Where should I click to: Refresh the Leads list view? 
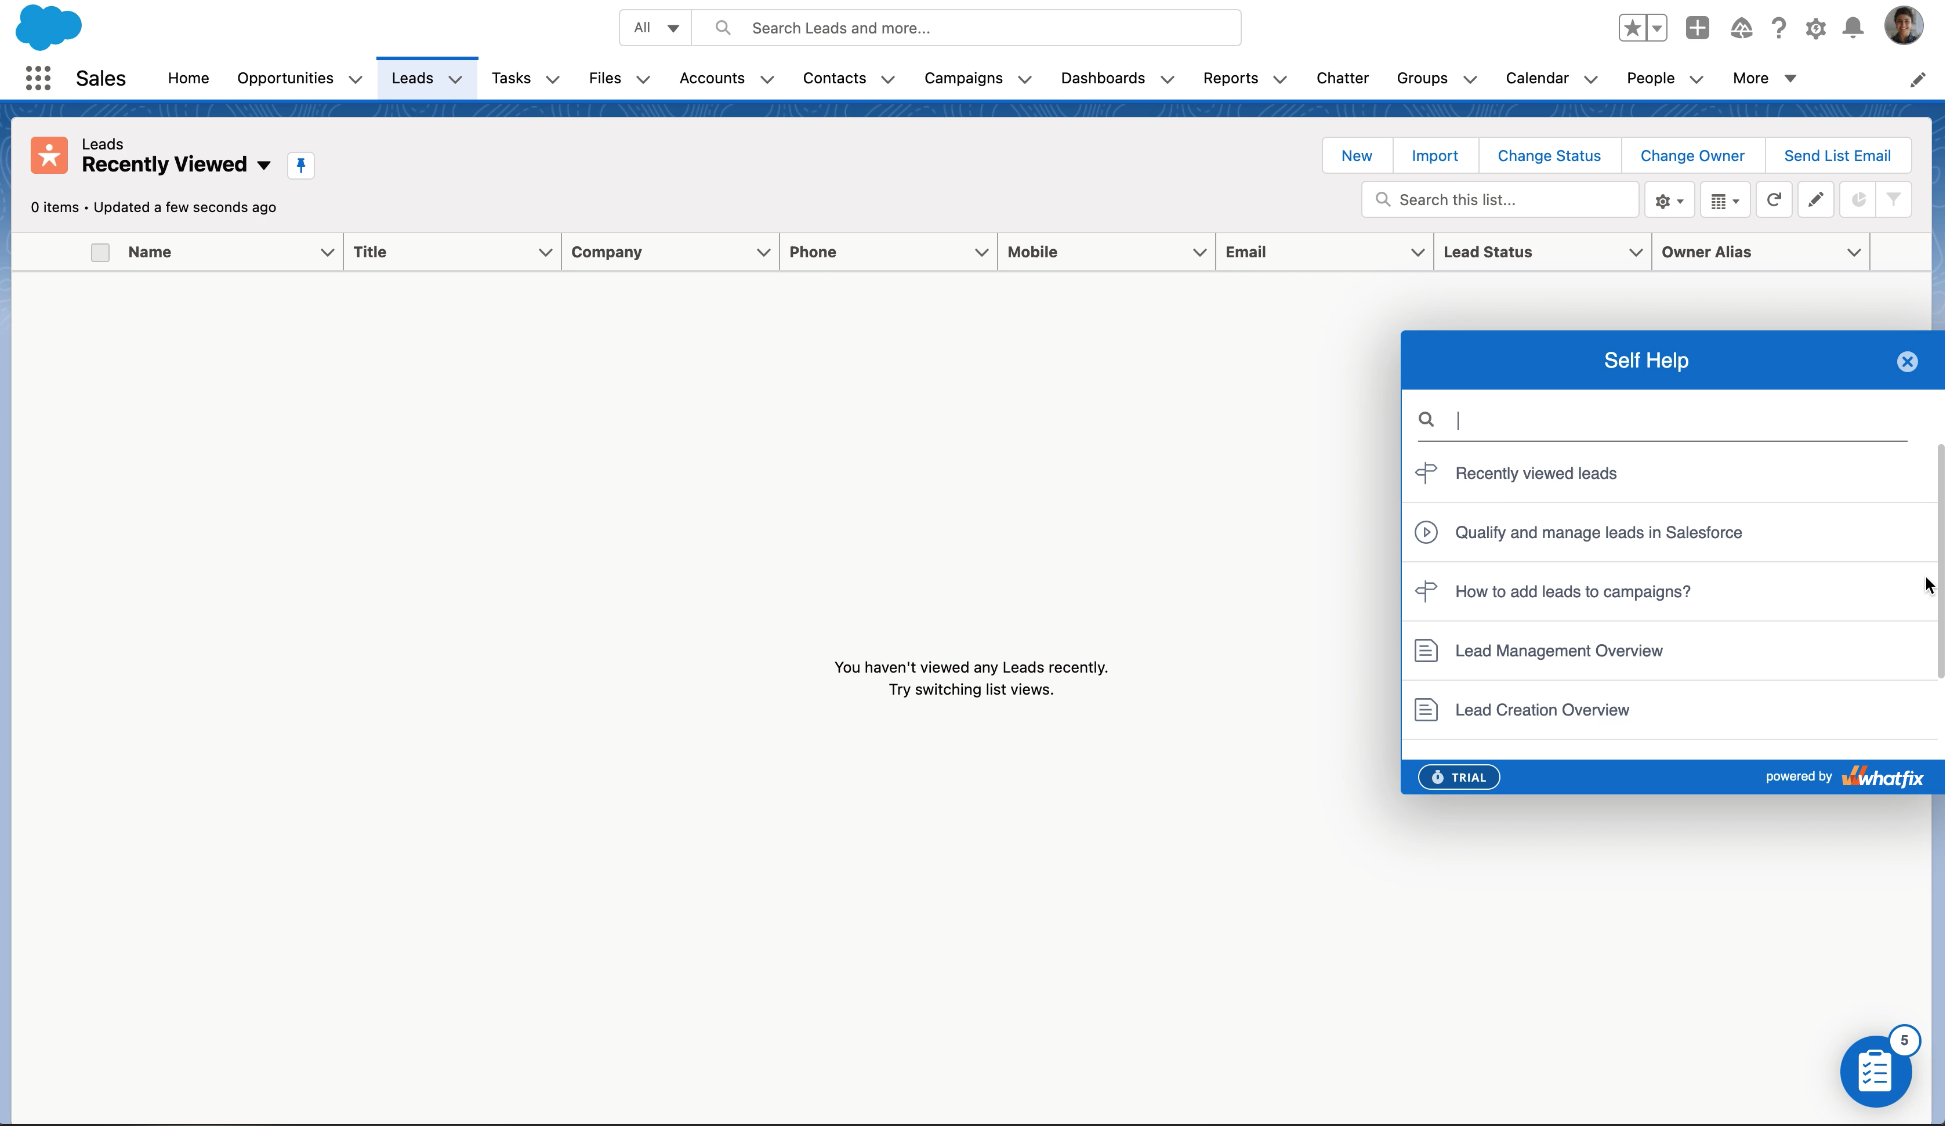click(1773, 199)
